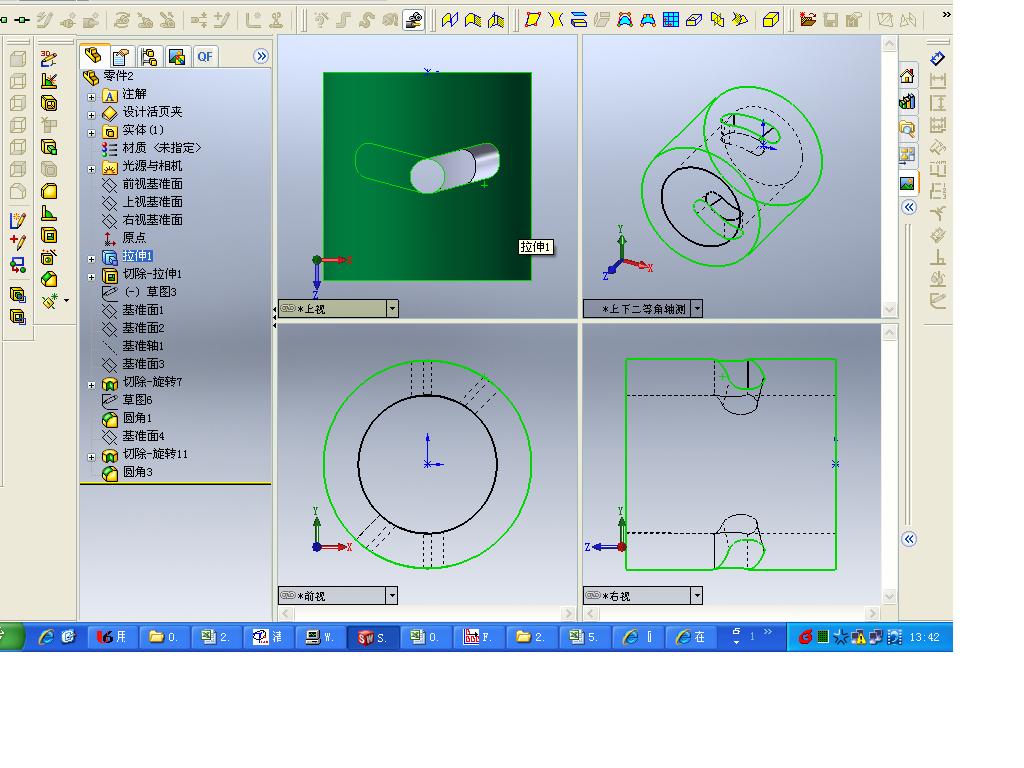Collapse the task pane with upper chevron
This screenshot has height=768, width=1024.
click(909, 208)
